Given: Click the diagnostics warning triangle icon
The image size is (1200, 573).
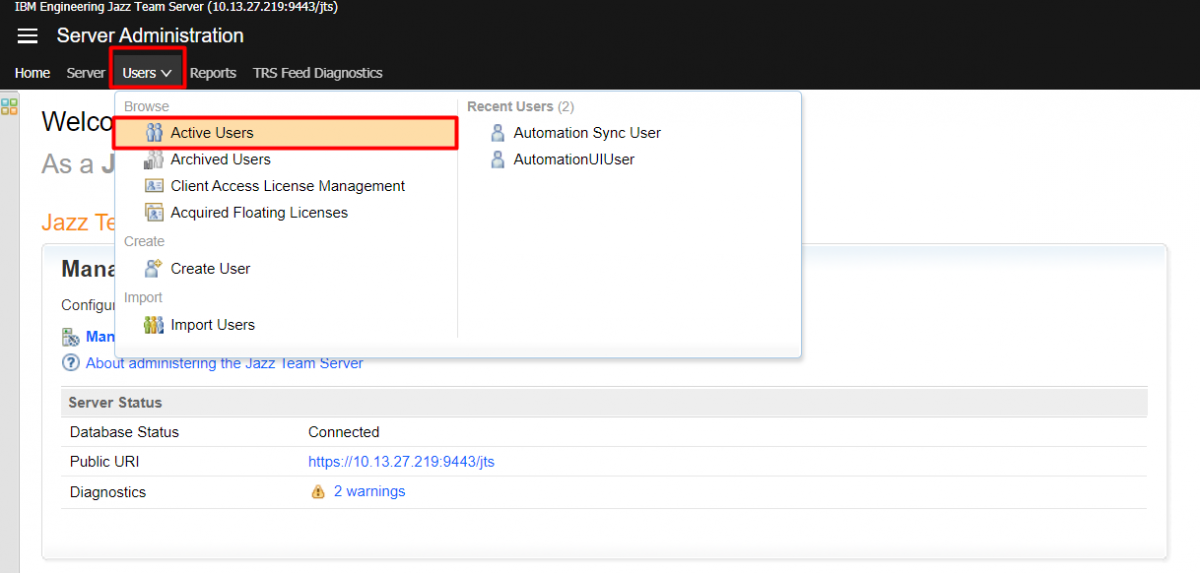Looking at the screenshot, I should pyautogui.click(x=318, y=492).
